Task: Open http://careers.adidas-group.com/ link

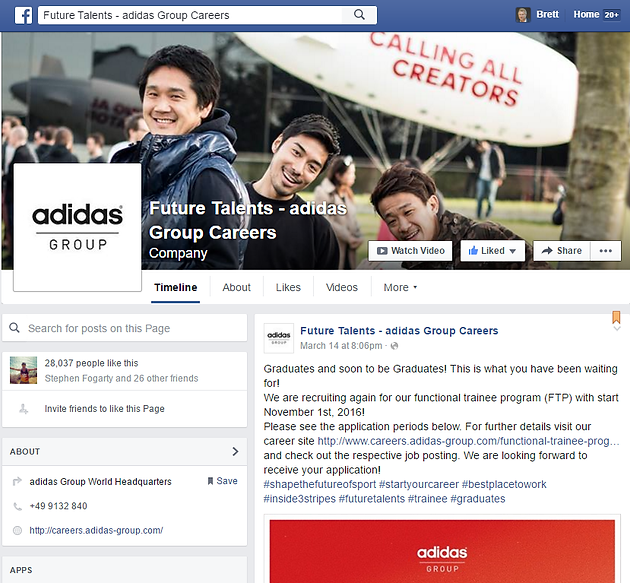Action: pyautogui.click(x=96, y=530)
